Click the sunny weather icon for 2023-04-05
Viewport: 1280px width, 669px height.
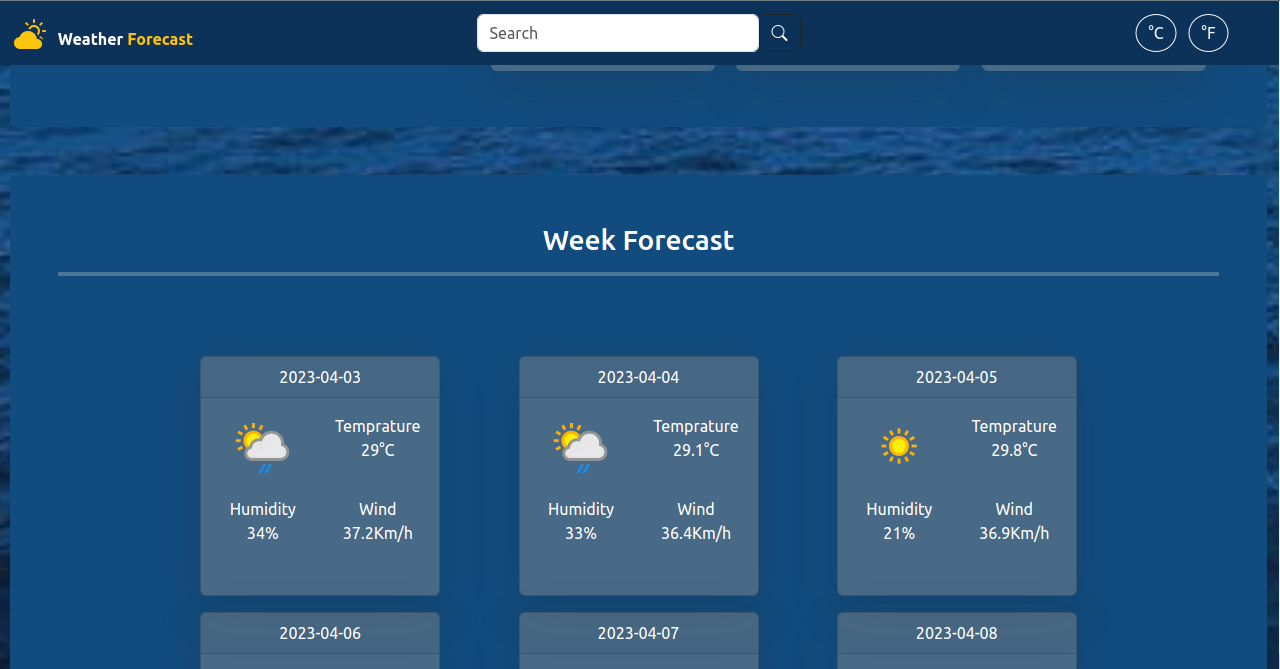click(898, 446)
